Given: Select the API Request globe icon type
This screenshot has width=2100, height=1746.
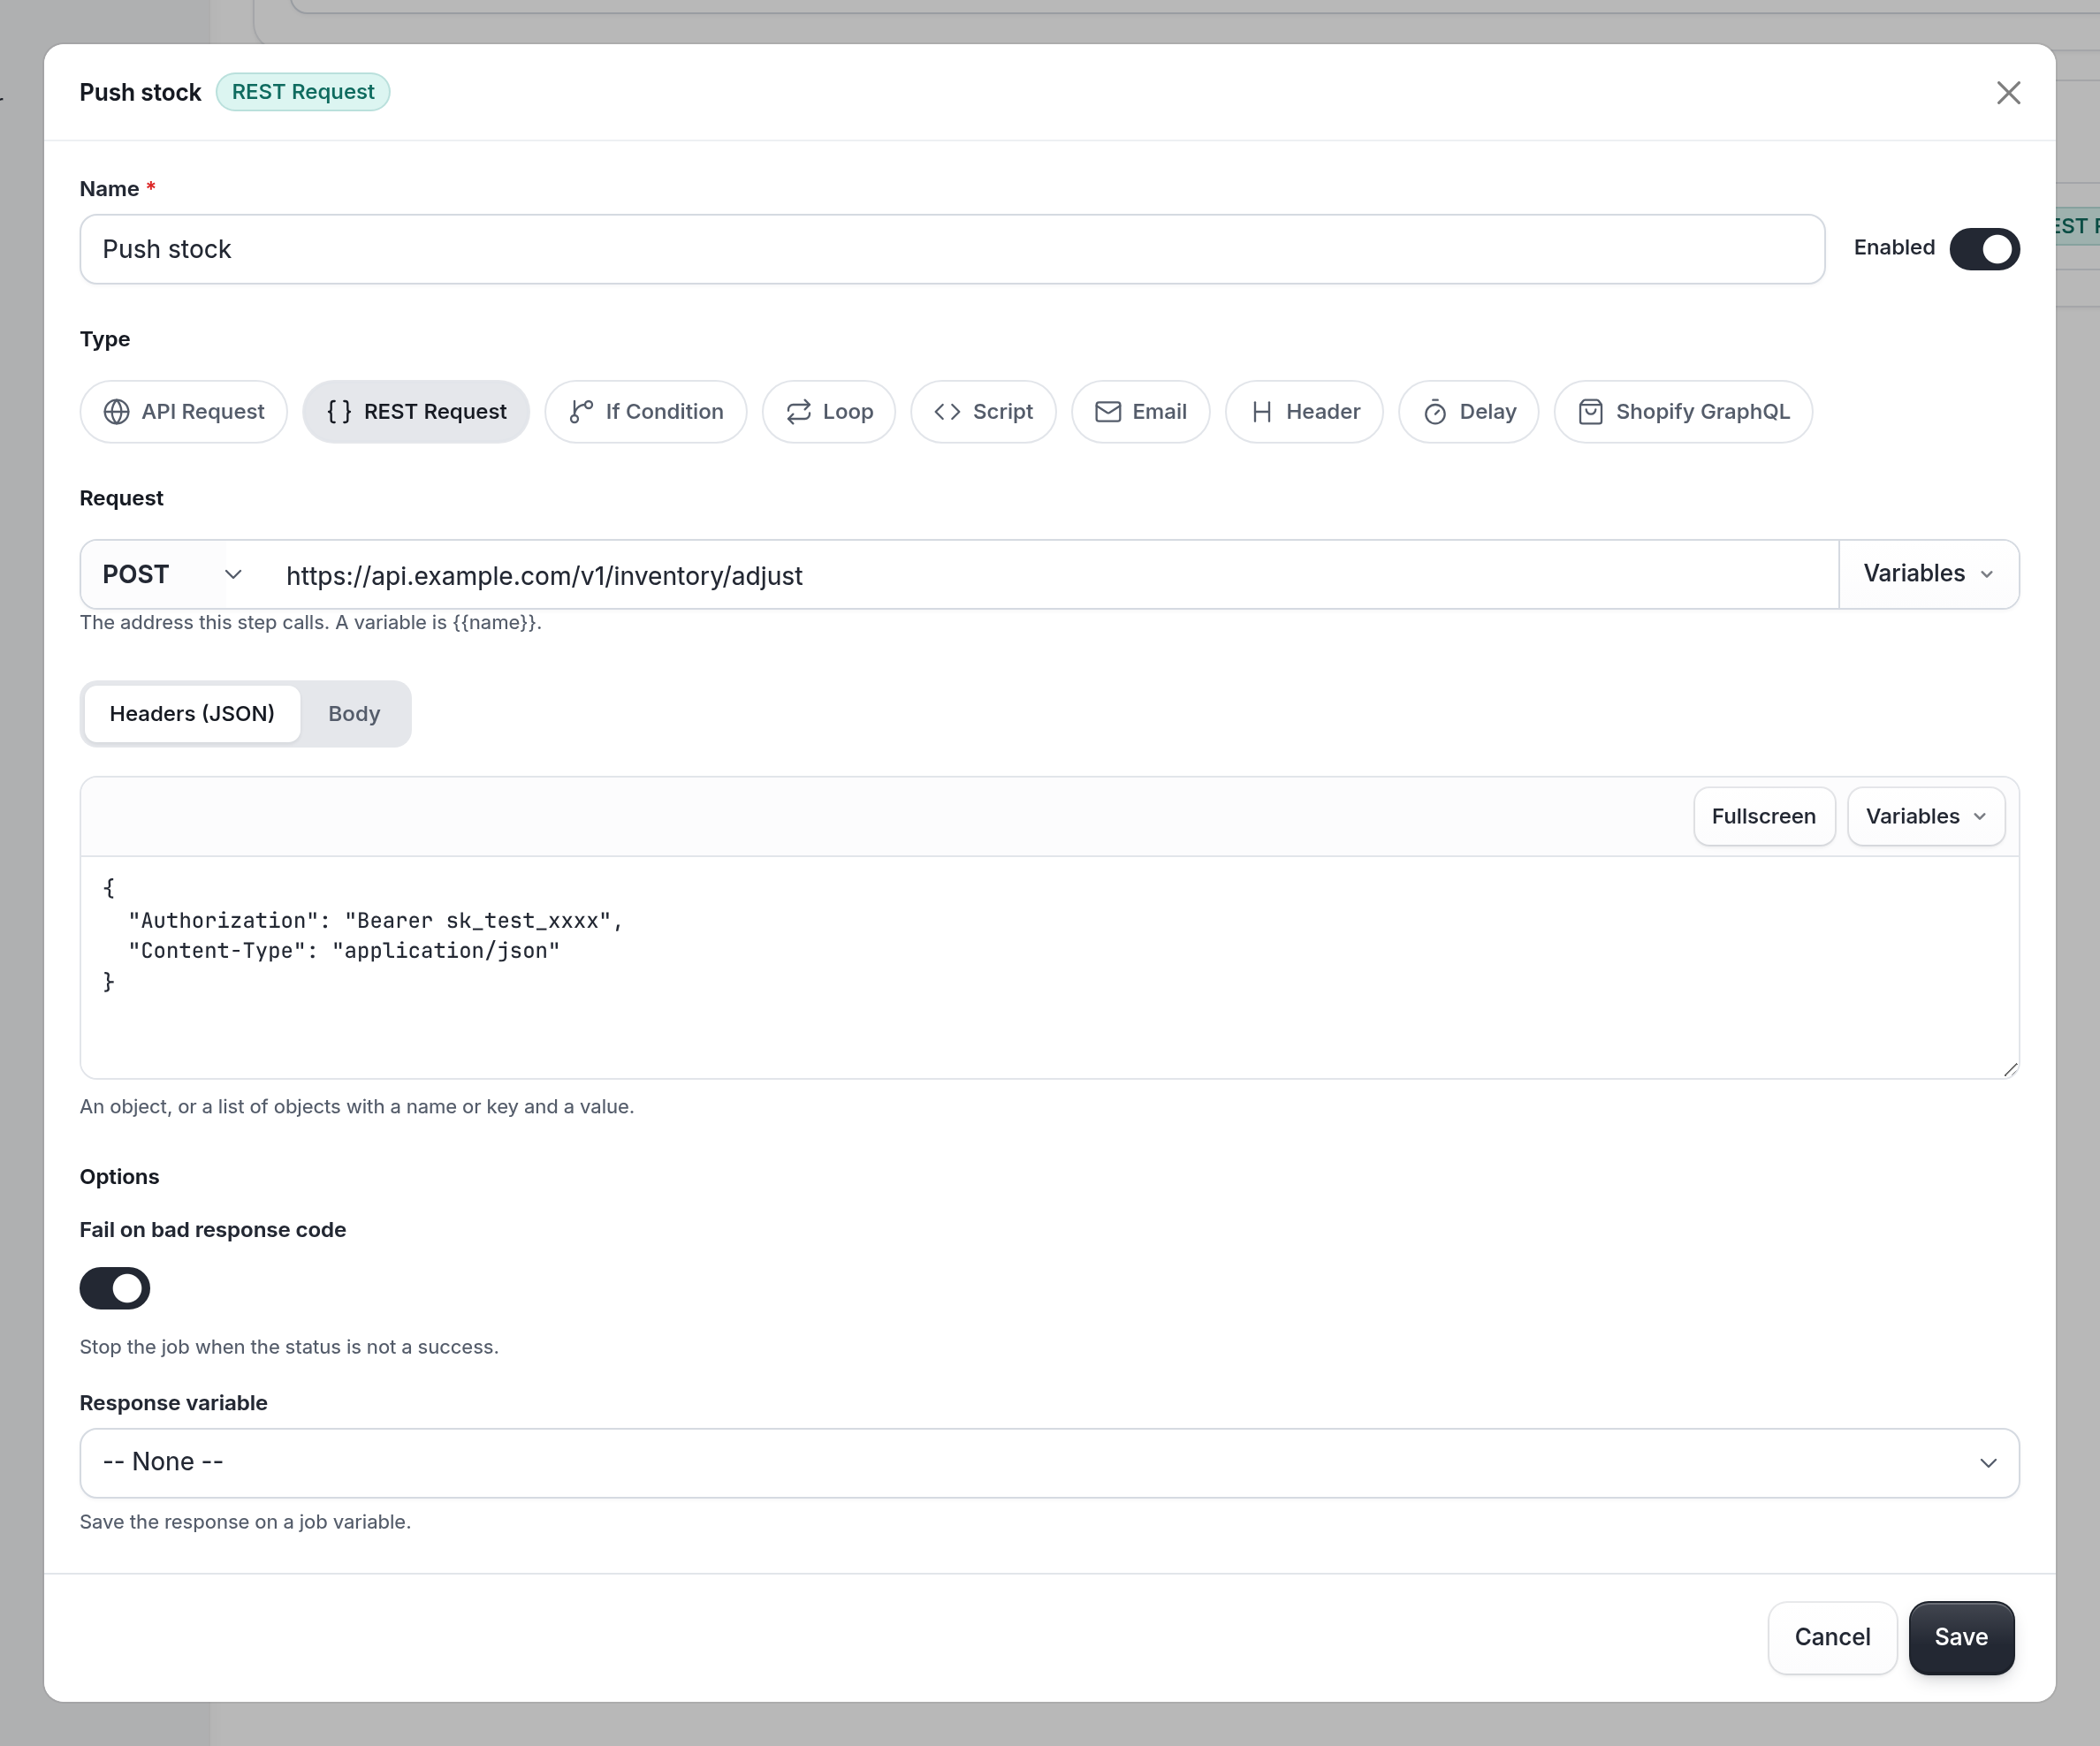Looking at the screenshot, I should [x=183, y=412].
